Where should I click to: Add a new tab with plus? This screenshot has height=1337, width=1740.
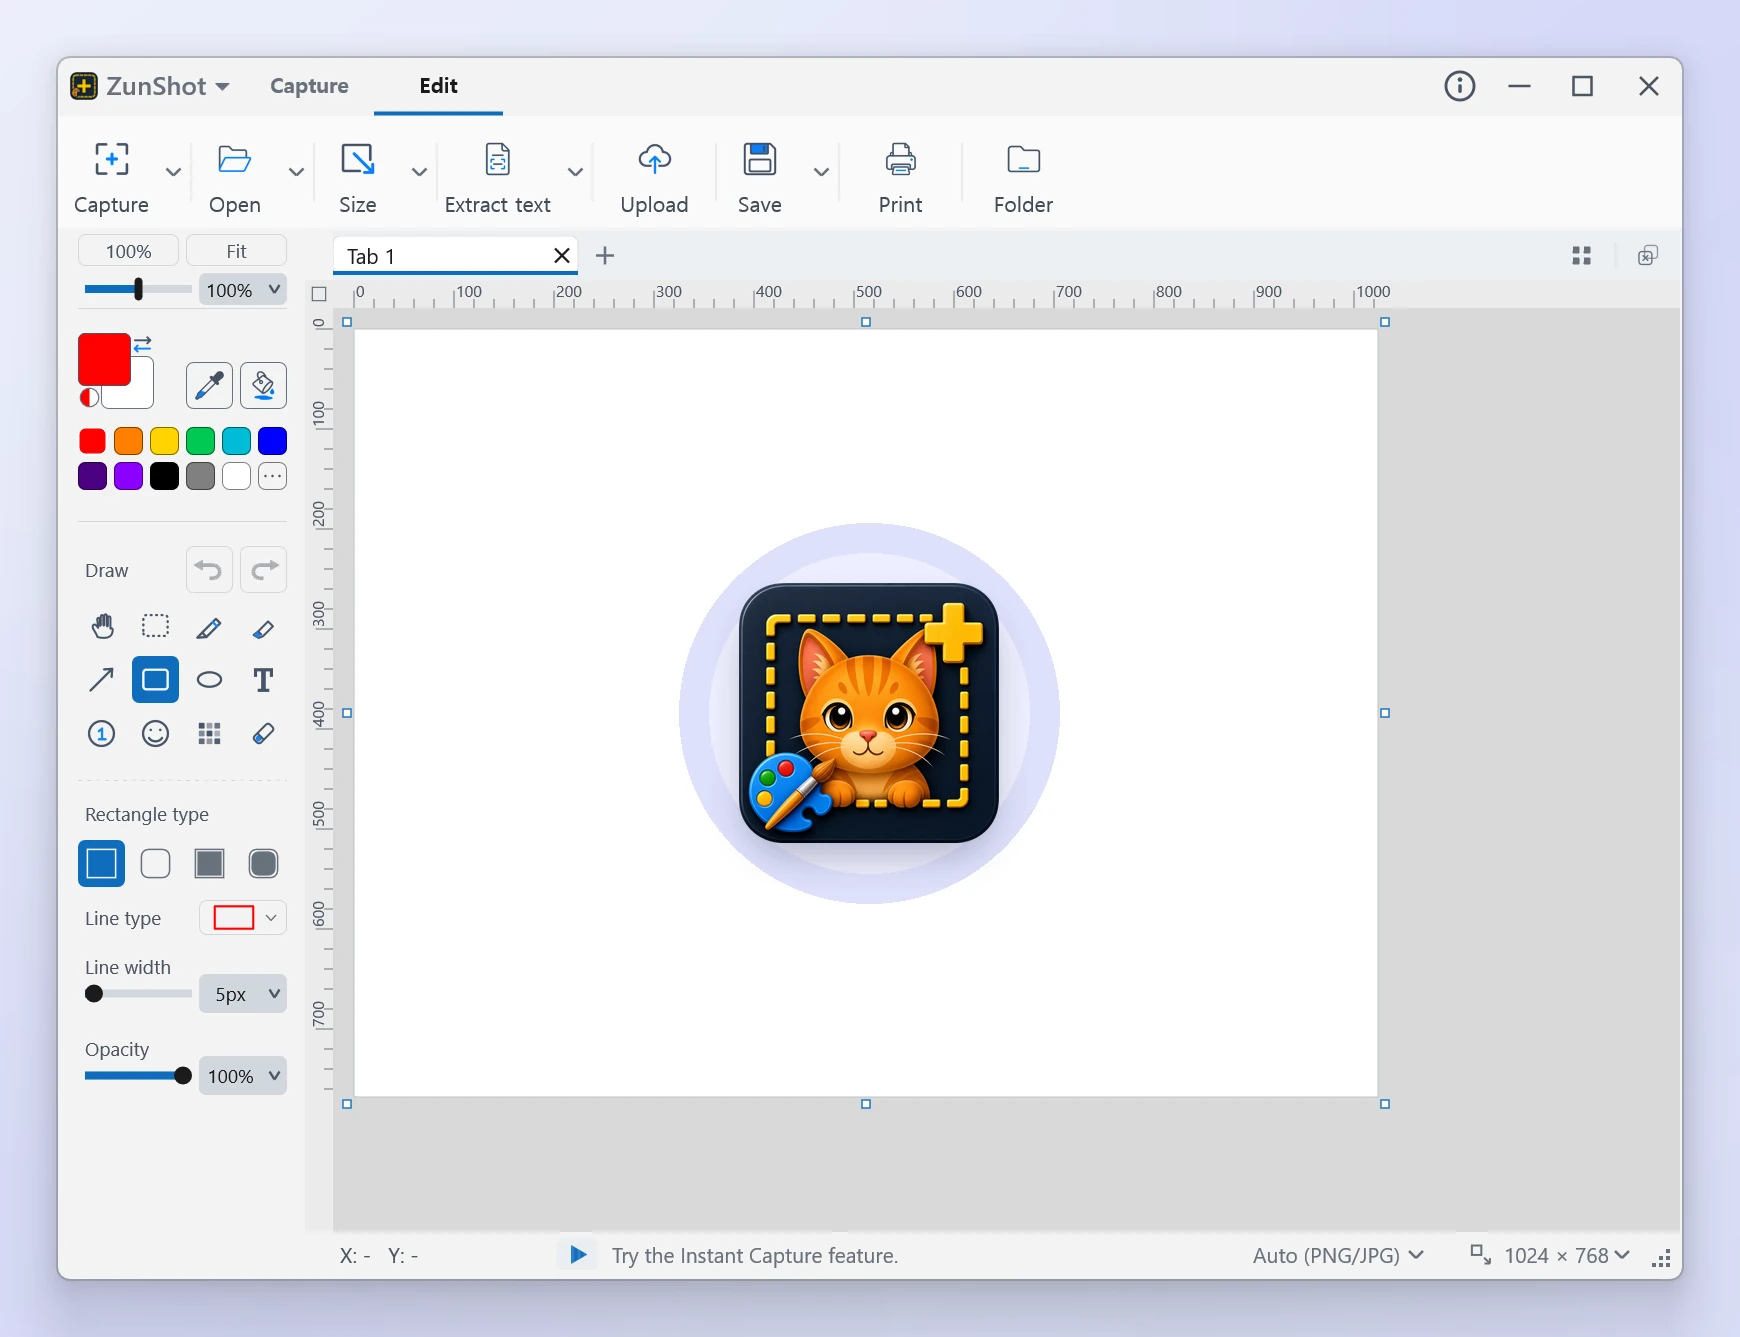tap(604, 256)
